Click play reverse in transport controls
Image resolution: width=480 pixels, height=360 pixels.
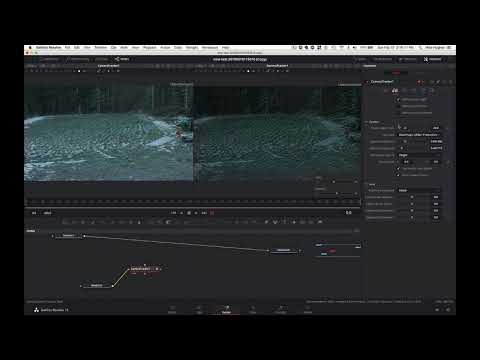(182, 213)
